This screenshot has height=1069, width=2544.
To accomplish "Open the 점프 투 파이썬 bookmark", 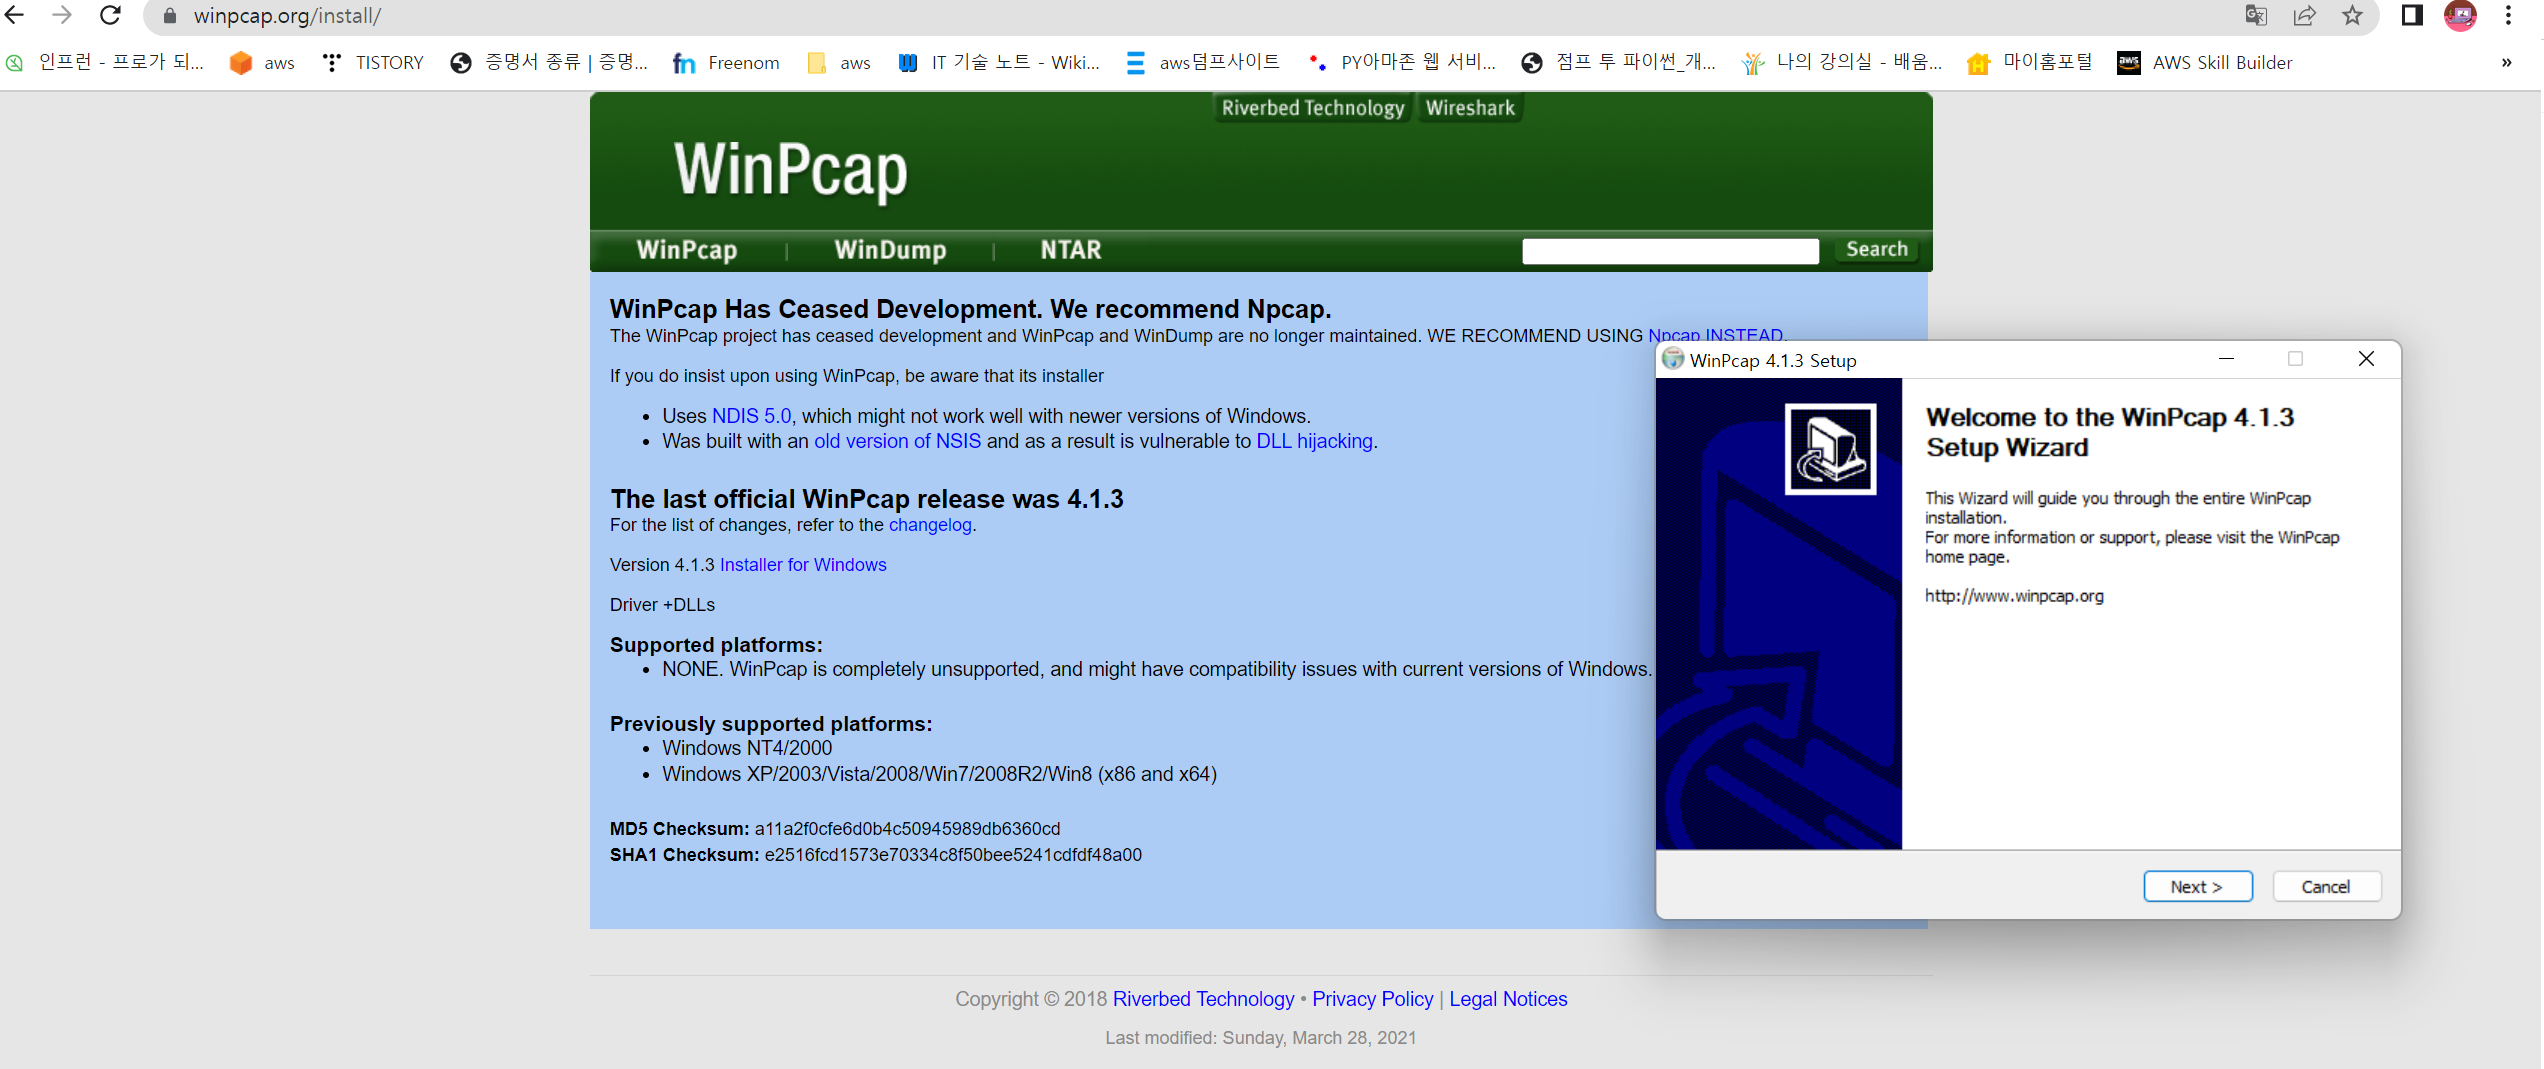I will tap(1618, 62).
